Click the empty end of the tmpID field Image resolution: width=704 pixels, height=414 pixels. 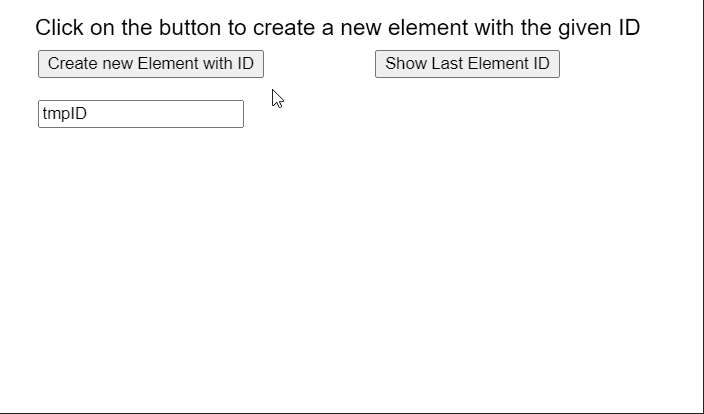tap(200, 114)
